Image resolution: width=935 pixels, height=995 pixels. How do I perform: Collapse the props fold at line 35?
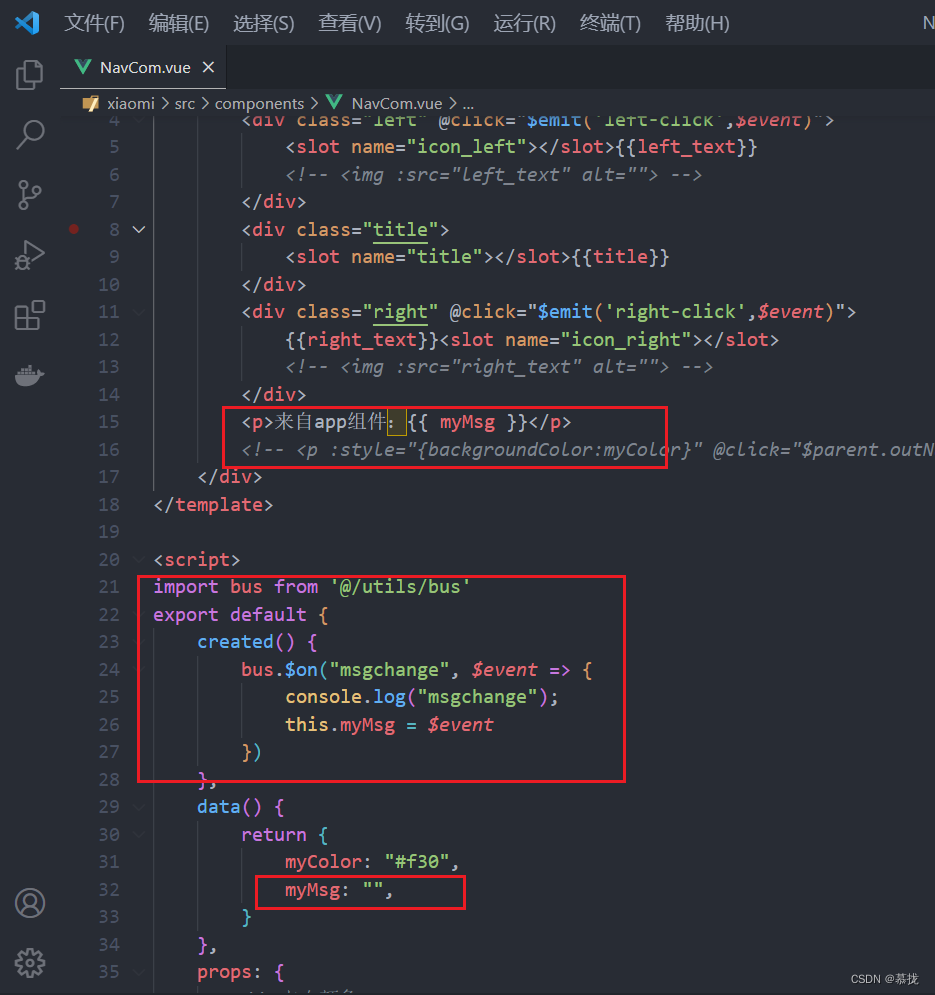(x=139, y=972)
